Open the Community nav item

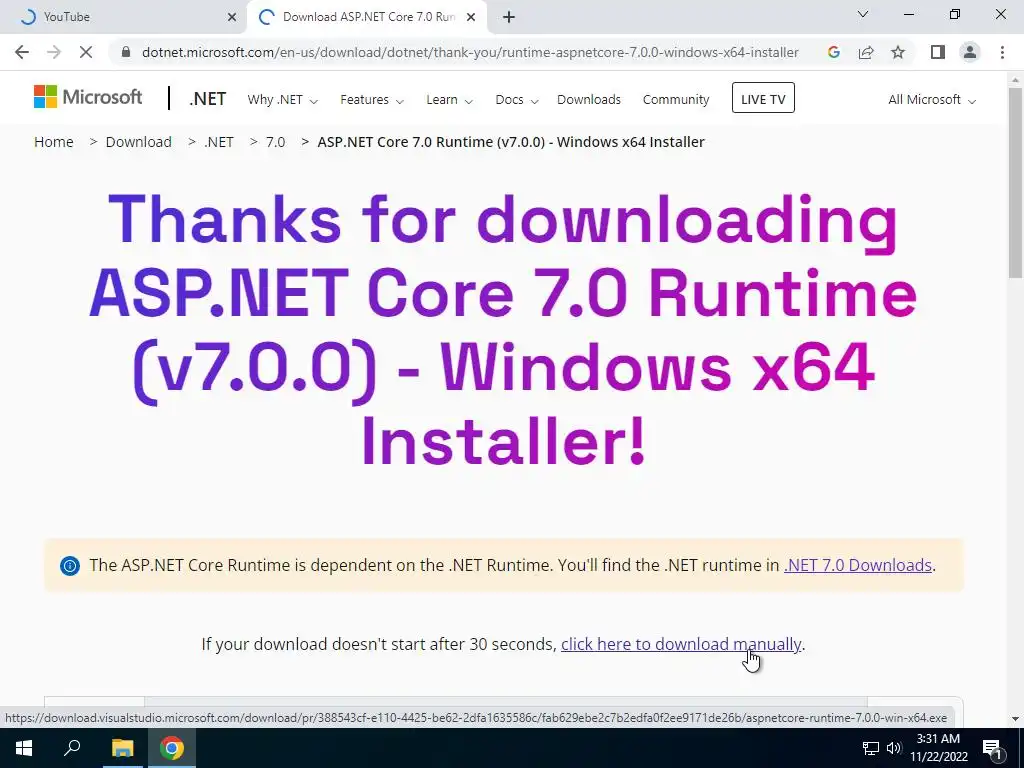click(x=676, y=99)
